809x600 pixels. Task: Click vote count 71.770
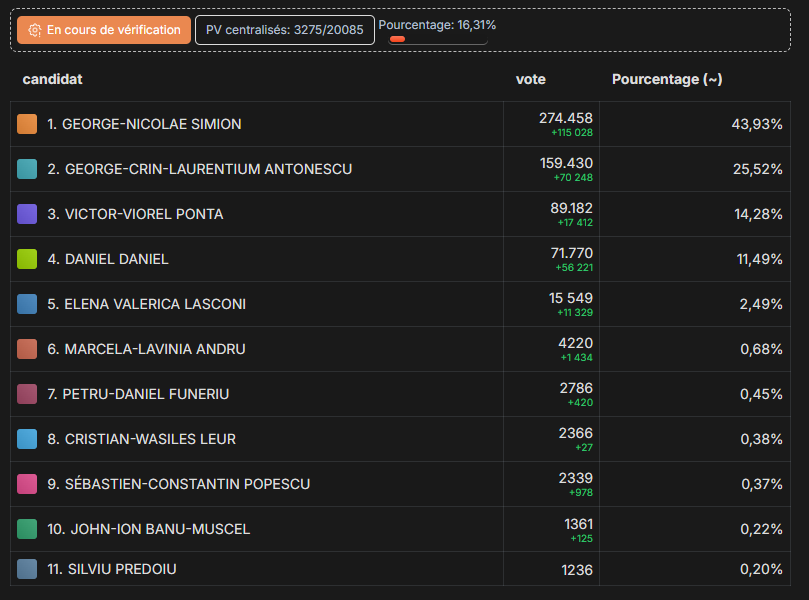(x=572, y=253)
